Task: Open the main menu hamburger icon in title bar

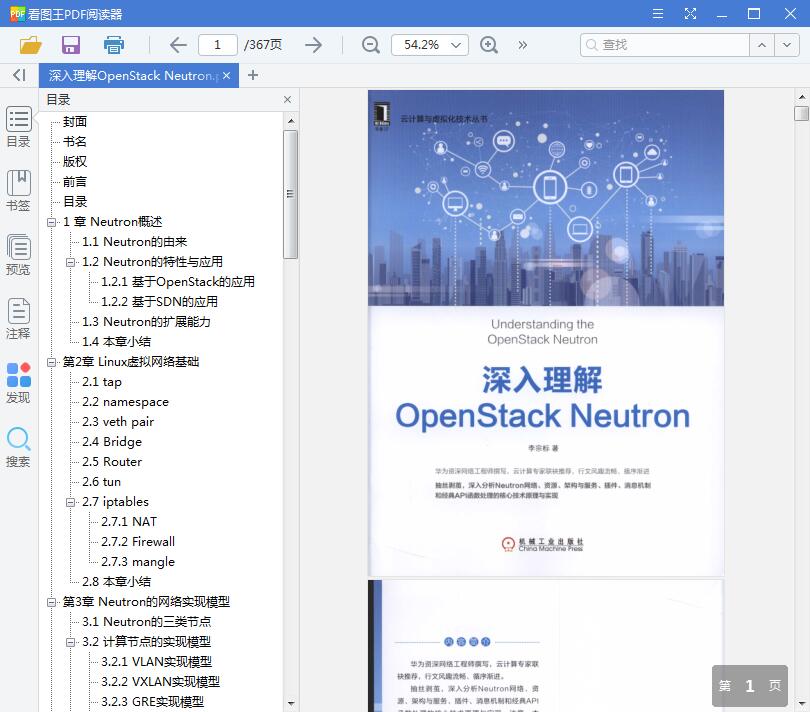Action: (x=658, y=13)
